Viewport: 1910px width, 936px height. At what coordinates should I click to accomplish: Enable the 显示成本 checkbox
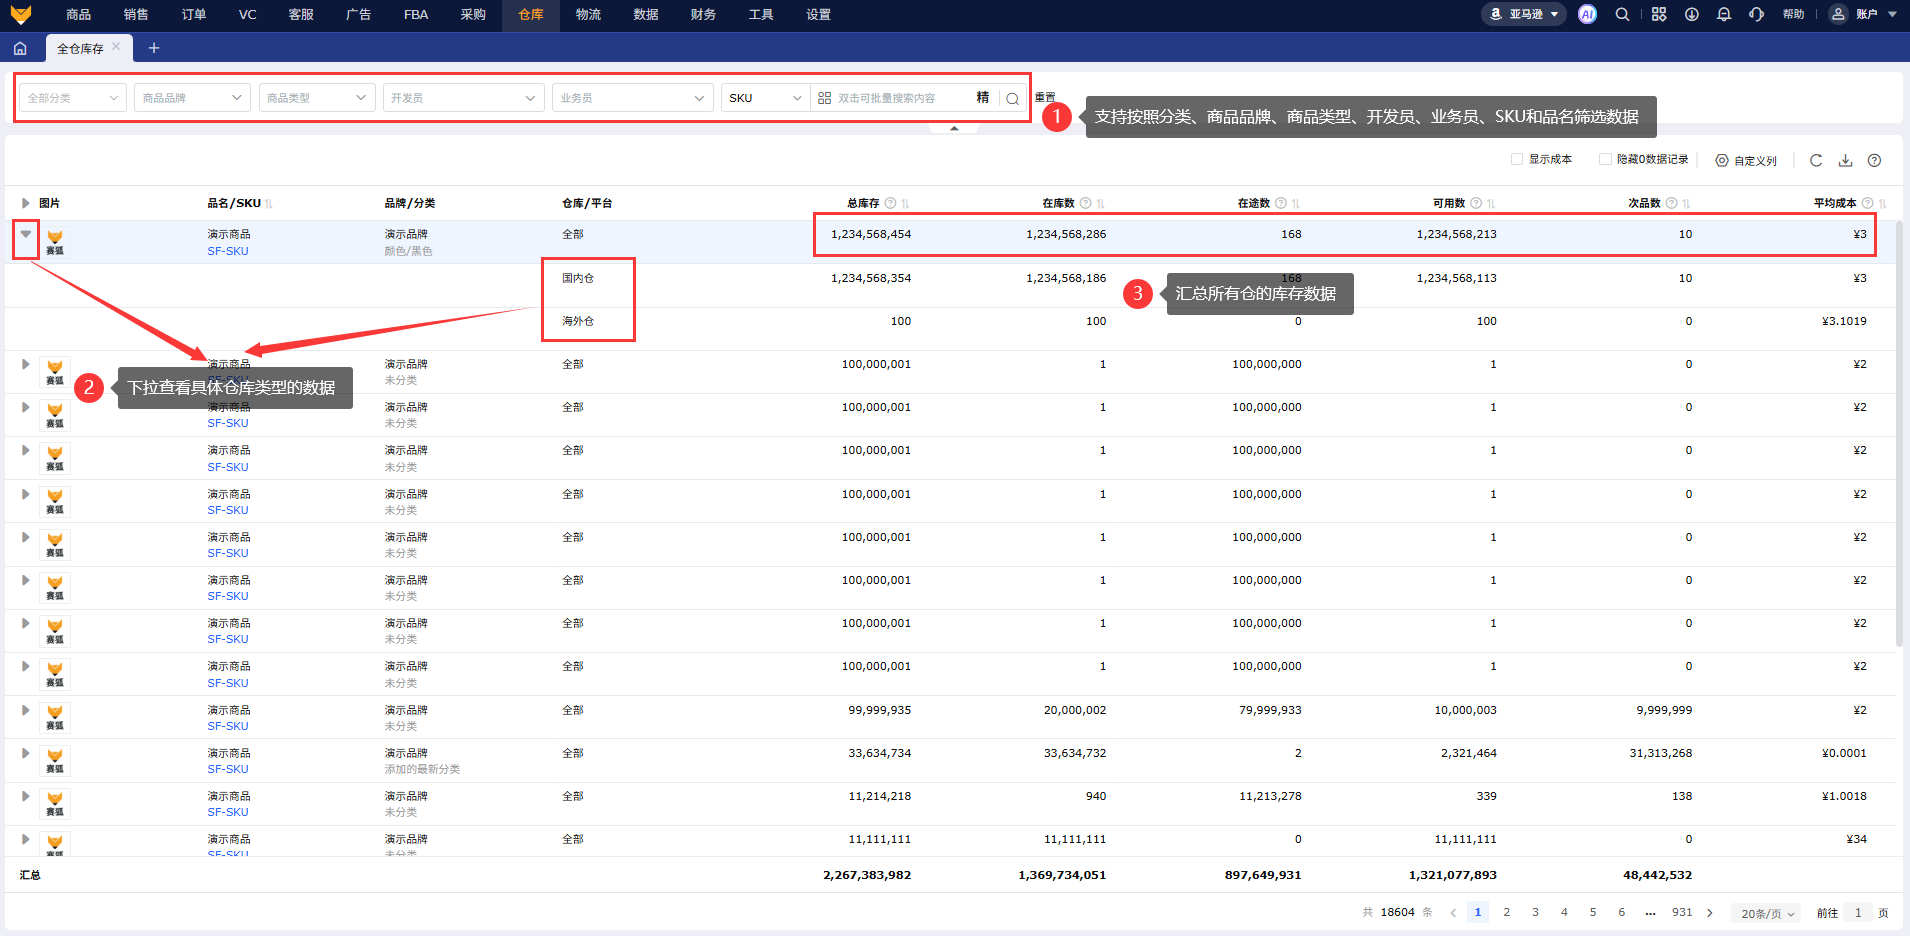[1517, 159]
